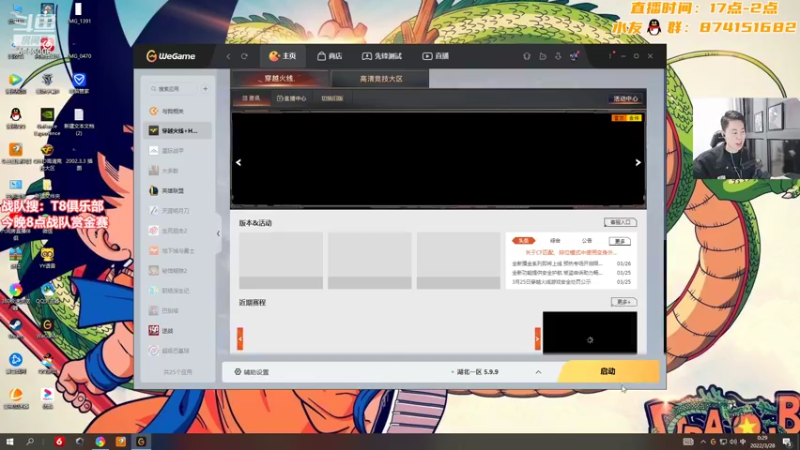Expand server list with the up chevron
The width and height of the screenshot is (800, 450).
(538, 372)
